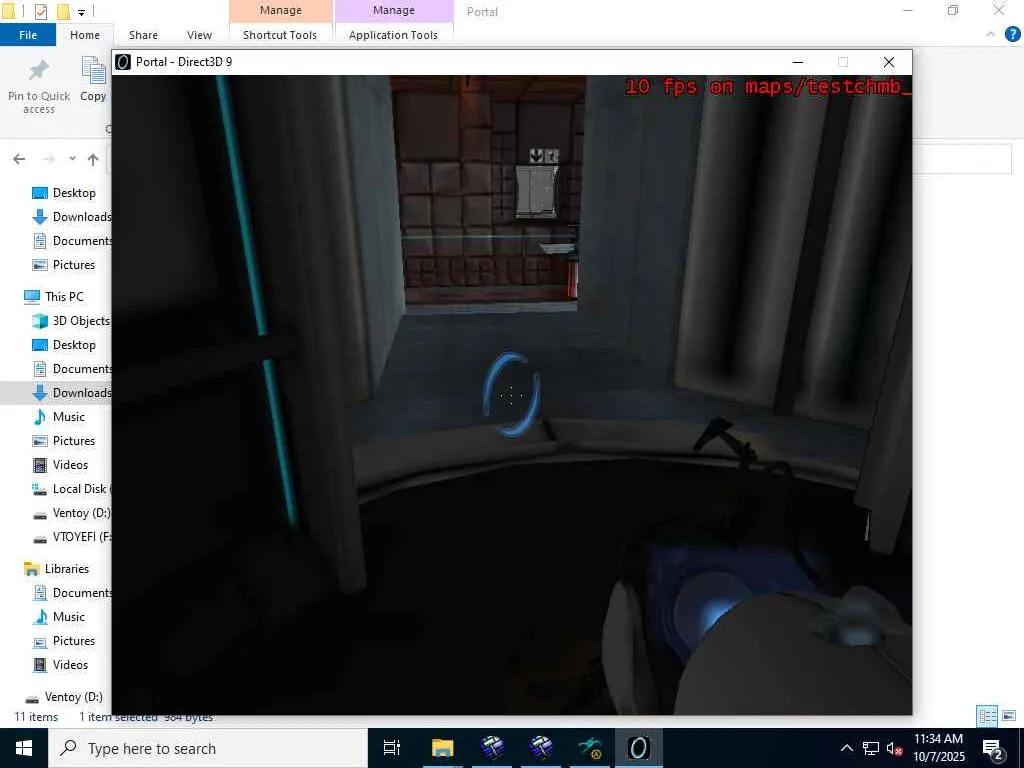Open network status tray icon
The height and width of the screenshot is (768, 1024).
coord(871,749)
